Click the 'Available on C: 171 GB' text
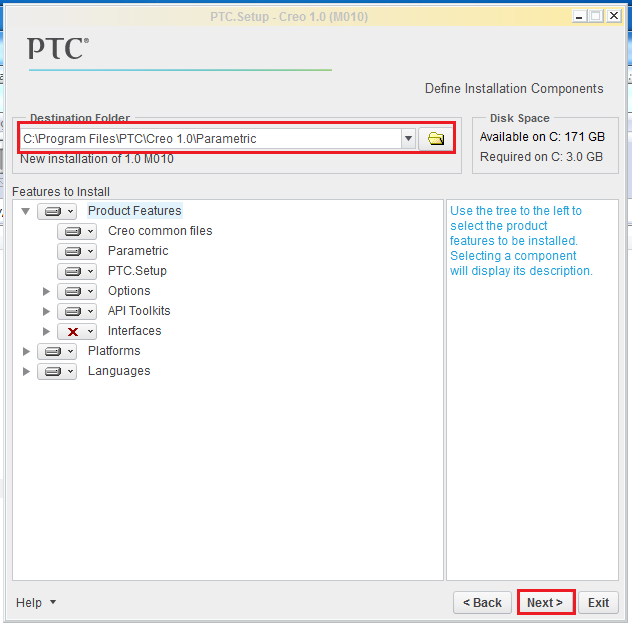 (542, 137)
